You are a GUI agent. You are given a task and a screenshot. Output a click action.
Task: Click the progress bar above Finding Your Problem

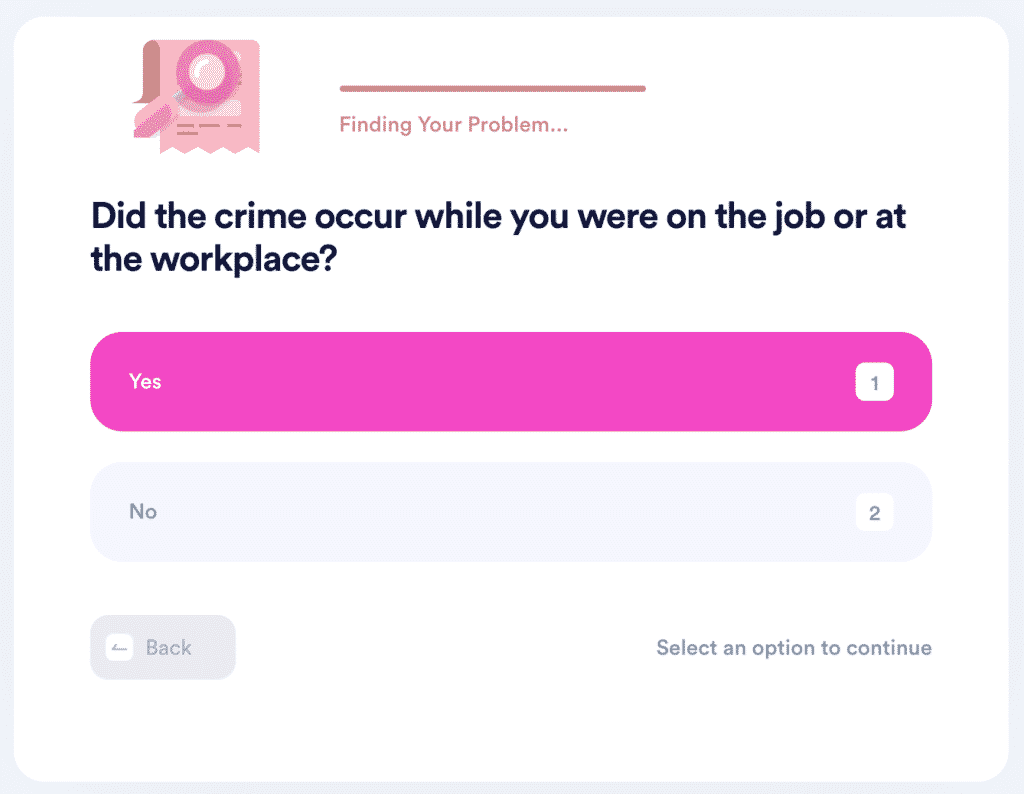coord(492,88)
